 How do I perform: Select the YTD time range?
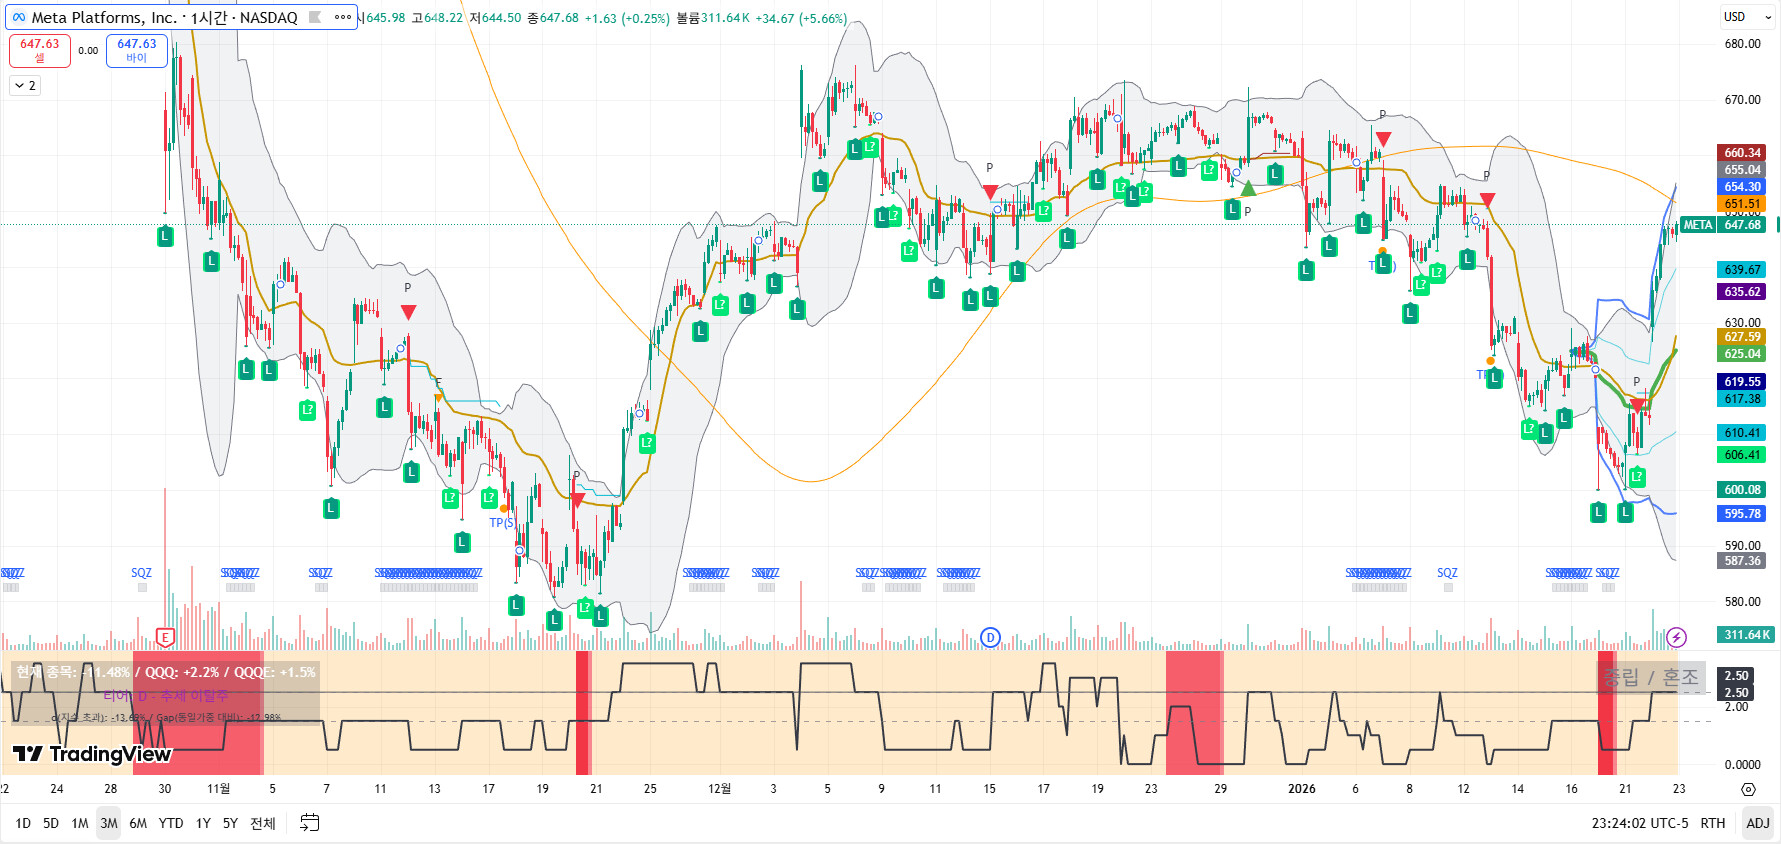pyautogui.click(x=171, y=823)
